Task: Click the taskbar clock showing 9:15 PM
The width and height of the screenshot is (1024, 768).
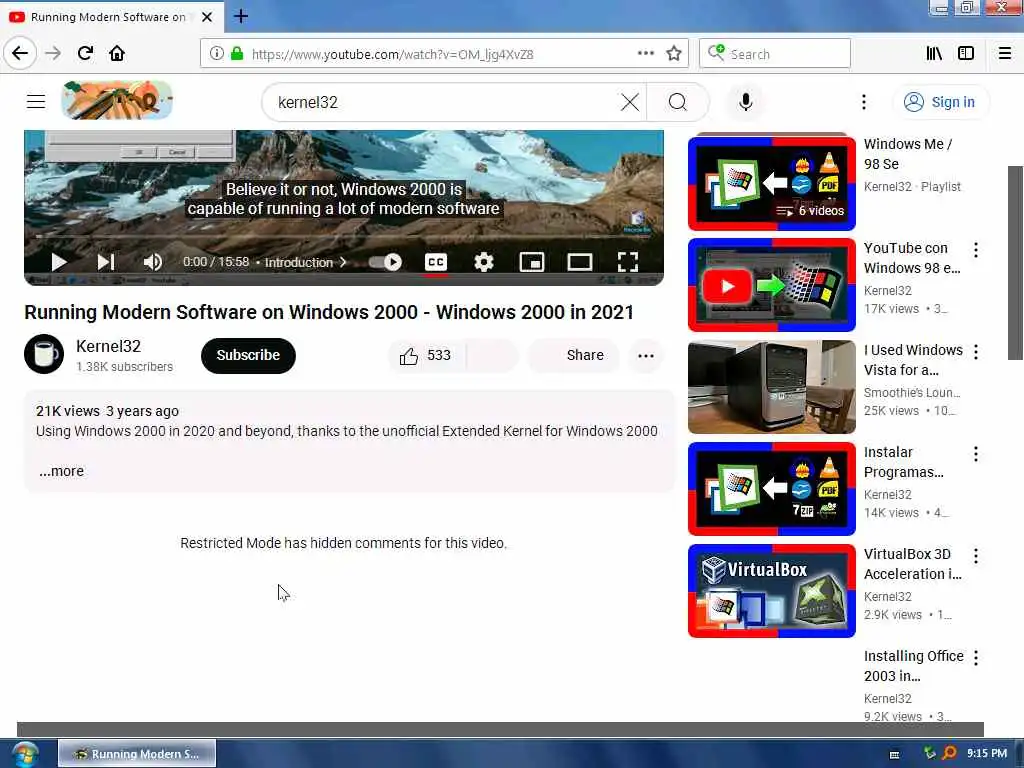Action: [x=986, y=753]
